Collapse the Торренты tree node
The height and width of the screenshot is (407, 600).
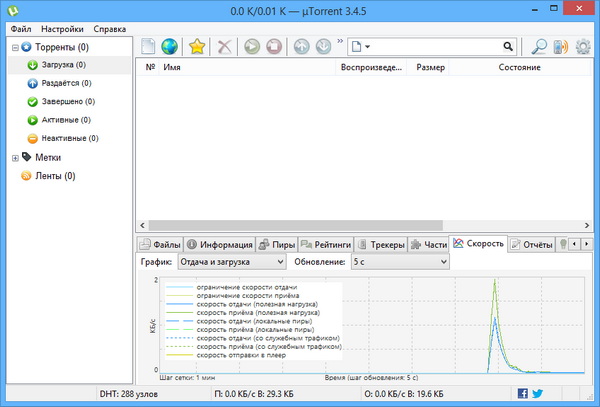click(x=14, y=47)
